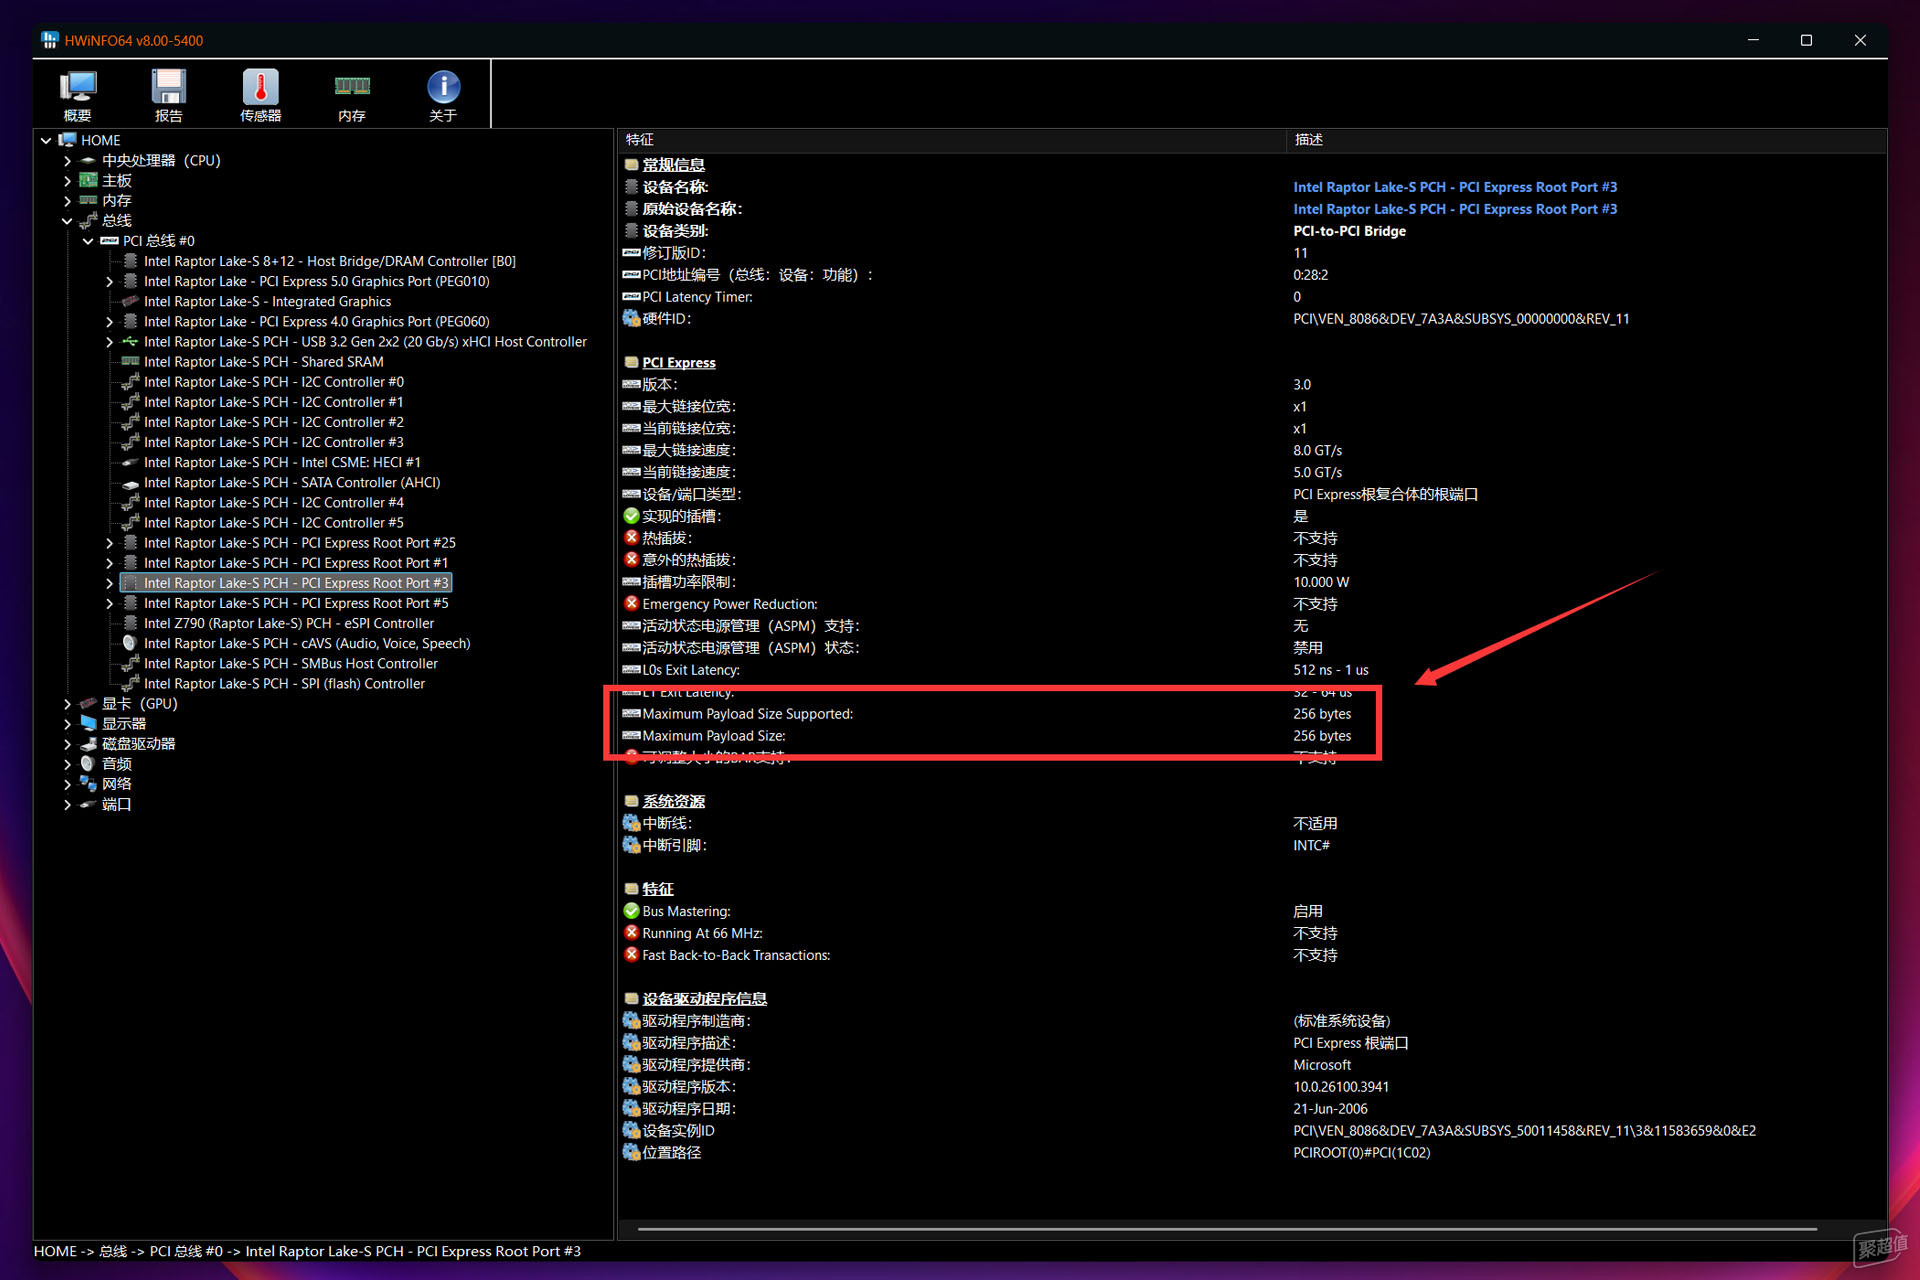Click the USB 3.2 xHCI controller icon
The width and height of the screenshot is (1920, 1280).
point(130,341)
